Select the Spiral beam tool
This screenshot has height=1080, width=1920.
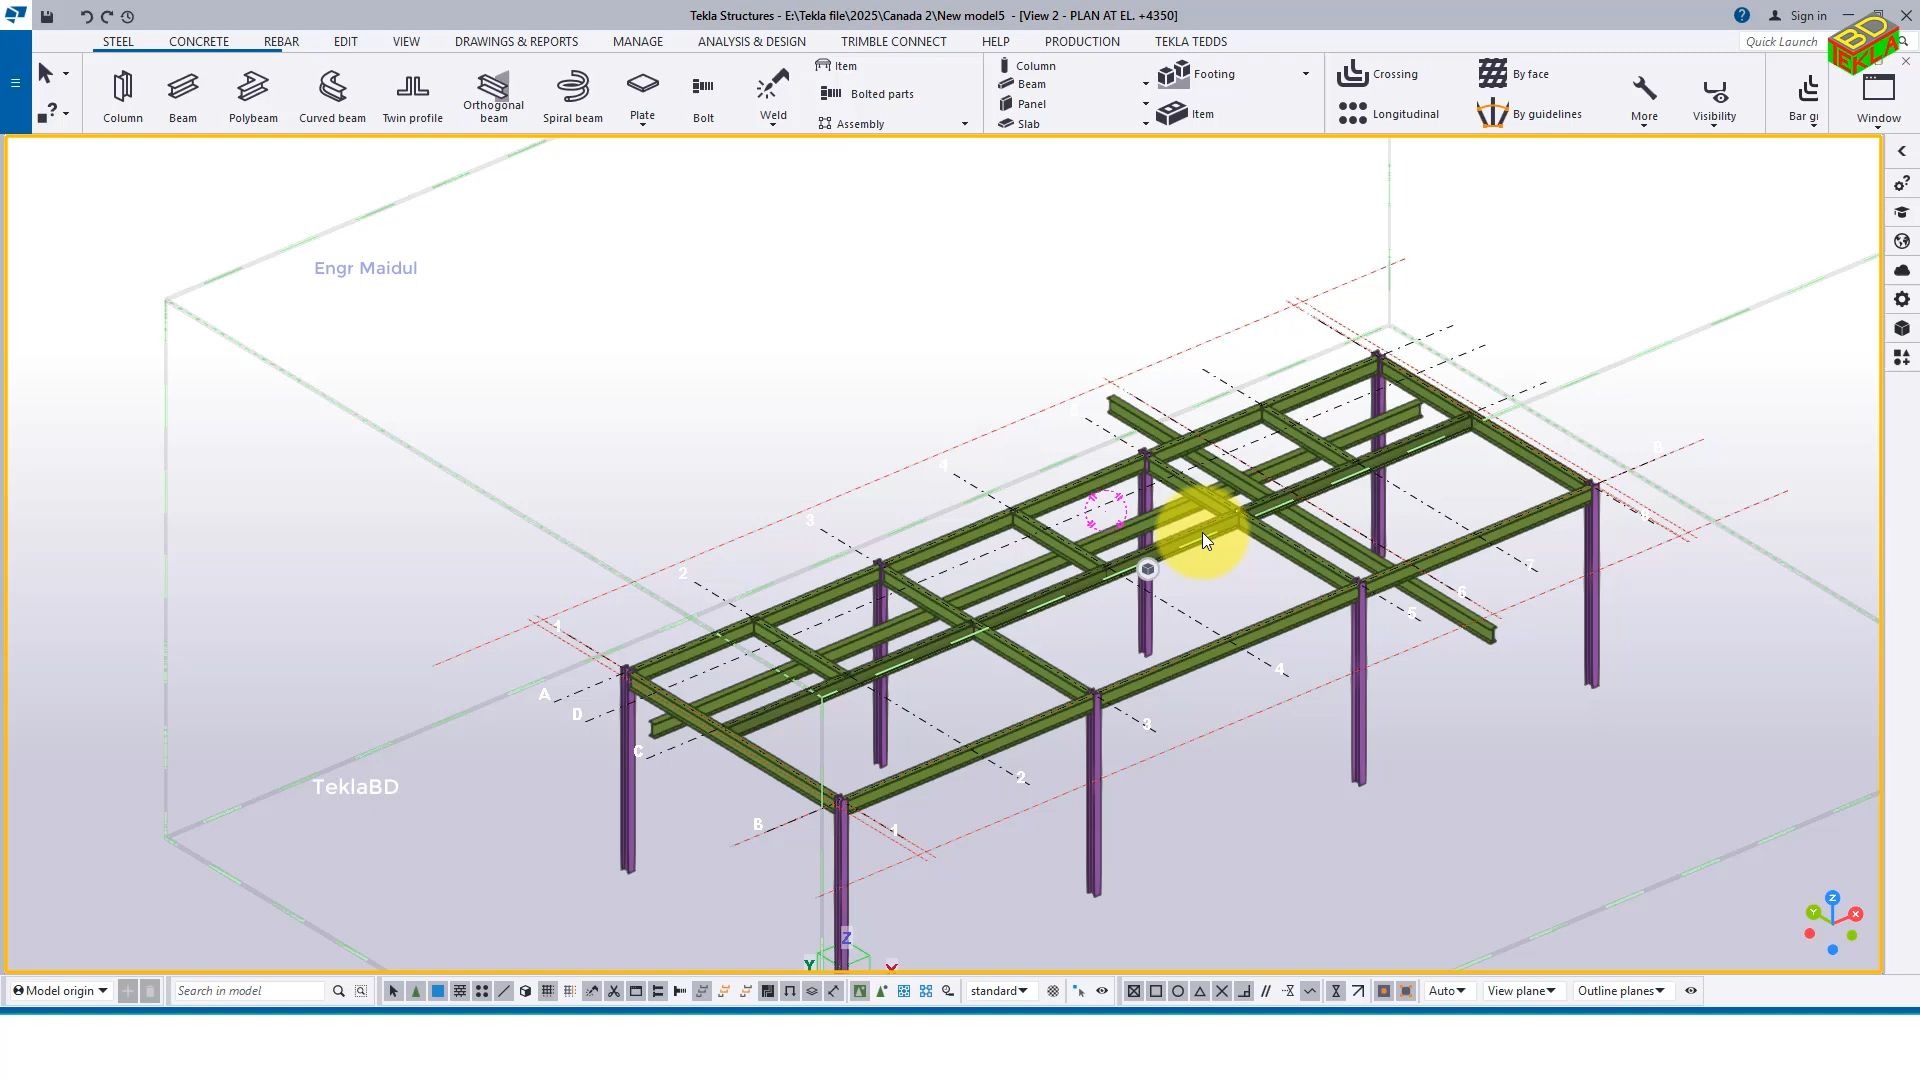pos(573,95)
